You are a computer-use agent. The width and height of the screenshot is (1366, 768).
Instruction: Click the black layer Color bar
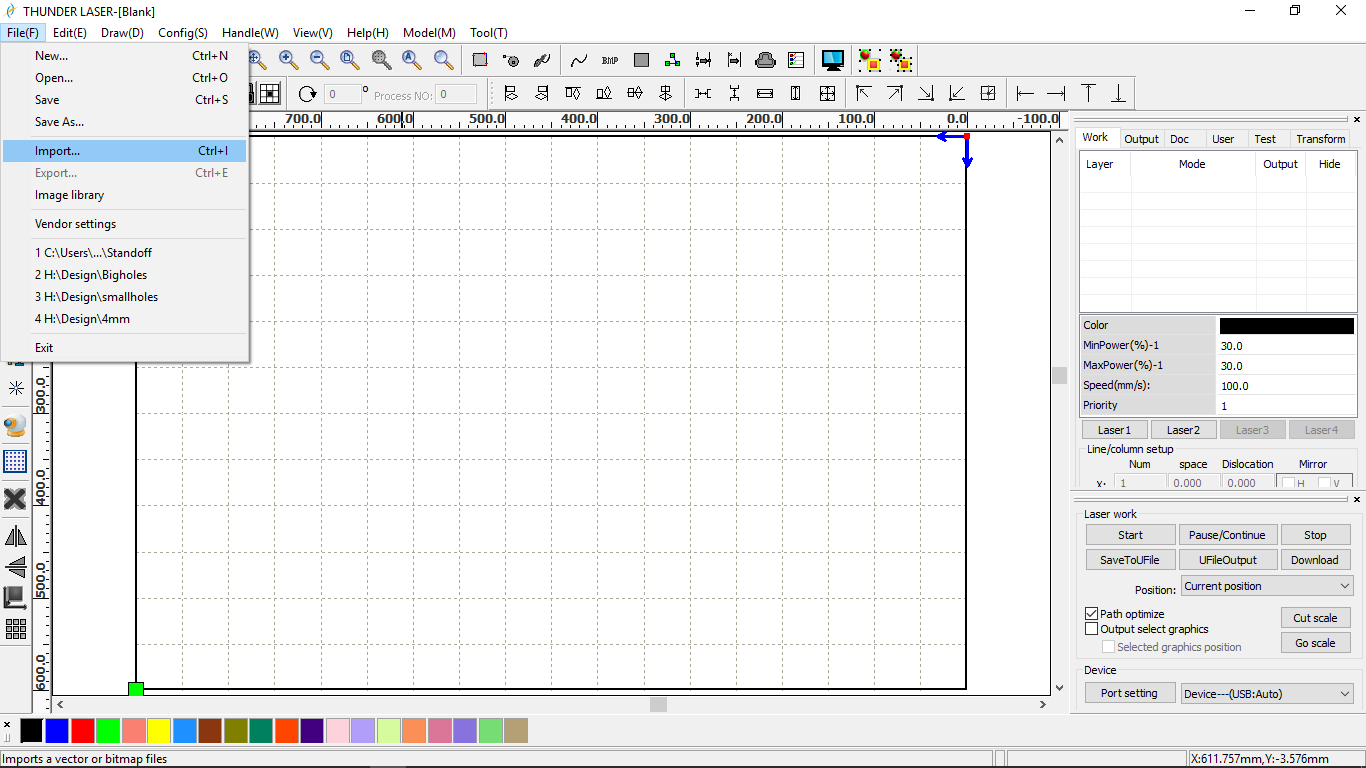click(1286, 325)
